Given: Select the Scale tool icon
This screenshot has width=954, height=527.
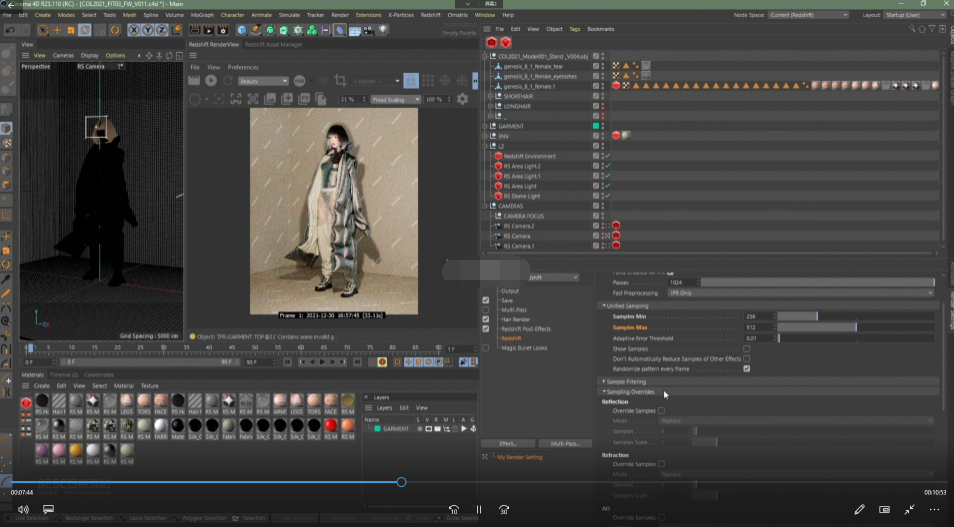Looking at the screenshot, I should pos(71,30).
